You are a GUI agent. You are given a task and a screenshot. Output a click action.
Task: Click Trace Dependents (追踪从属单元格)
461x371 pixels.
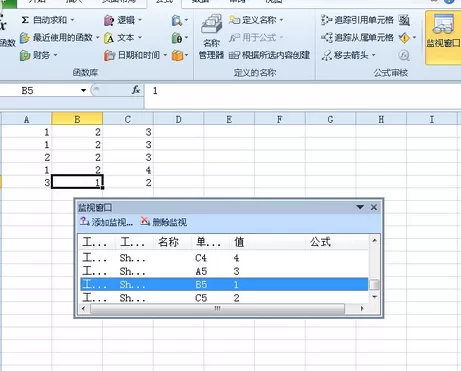pos(357,37)
